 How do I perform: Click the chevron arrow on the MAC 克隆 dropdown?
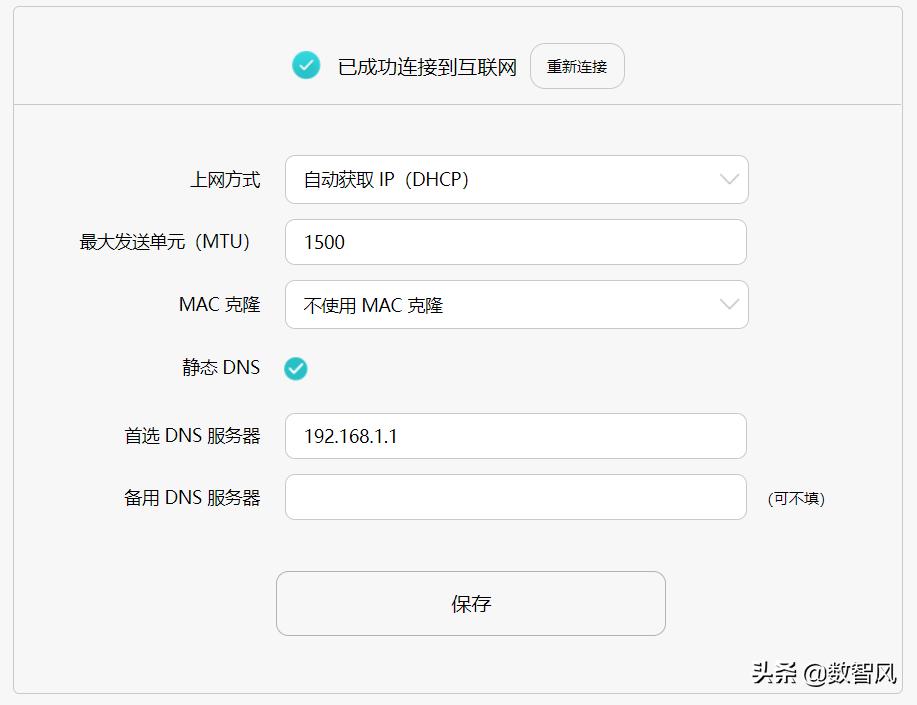[729, 304]
